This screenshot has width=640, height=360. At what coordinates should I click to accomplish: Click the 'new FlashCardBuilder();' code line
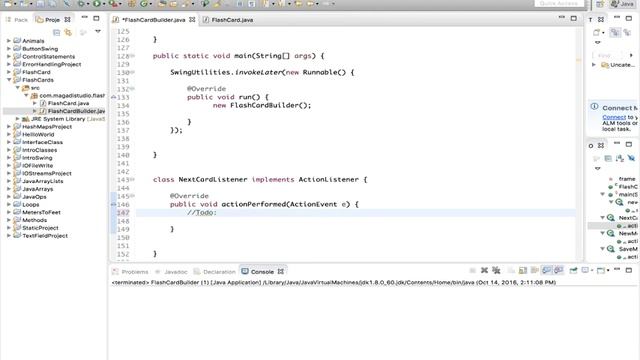pyautogui.click(x=262, y=105)
